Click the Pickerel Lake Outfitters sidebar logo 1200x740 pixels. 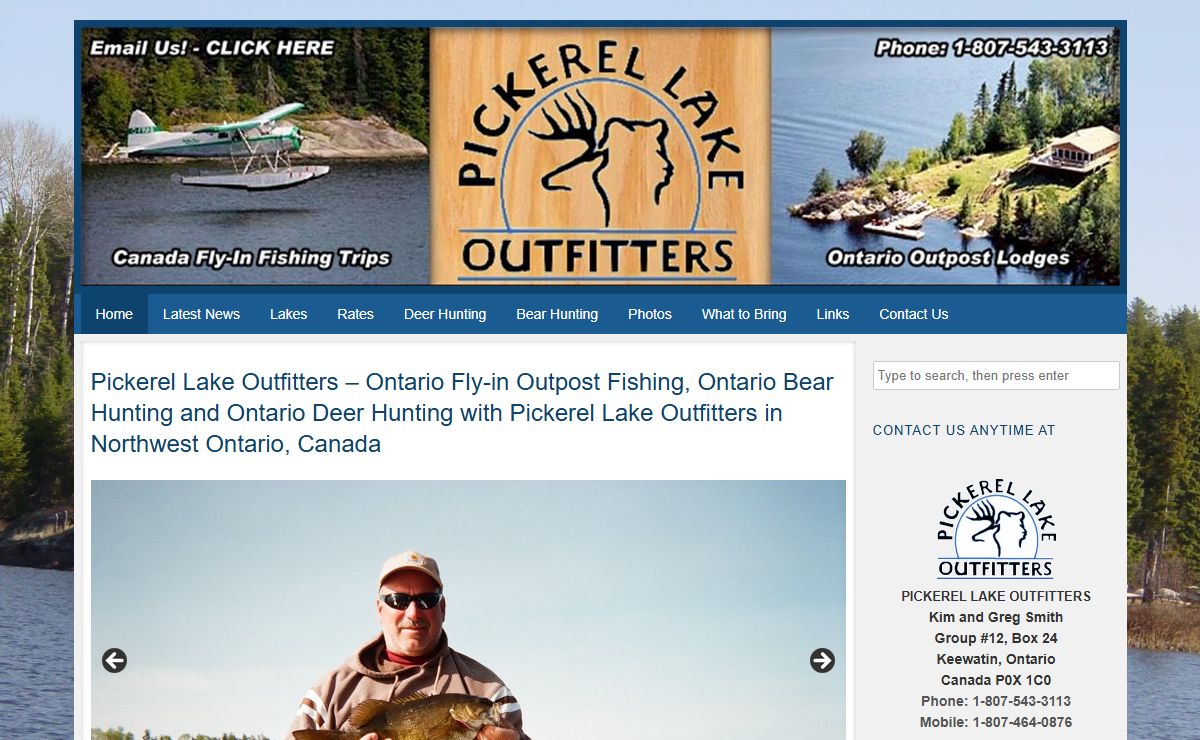tap(996, 529)
